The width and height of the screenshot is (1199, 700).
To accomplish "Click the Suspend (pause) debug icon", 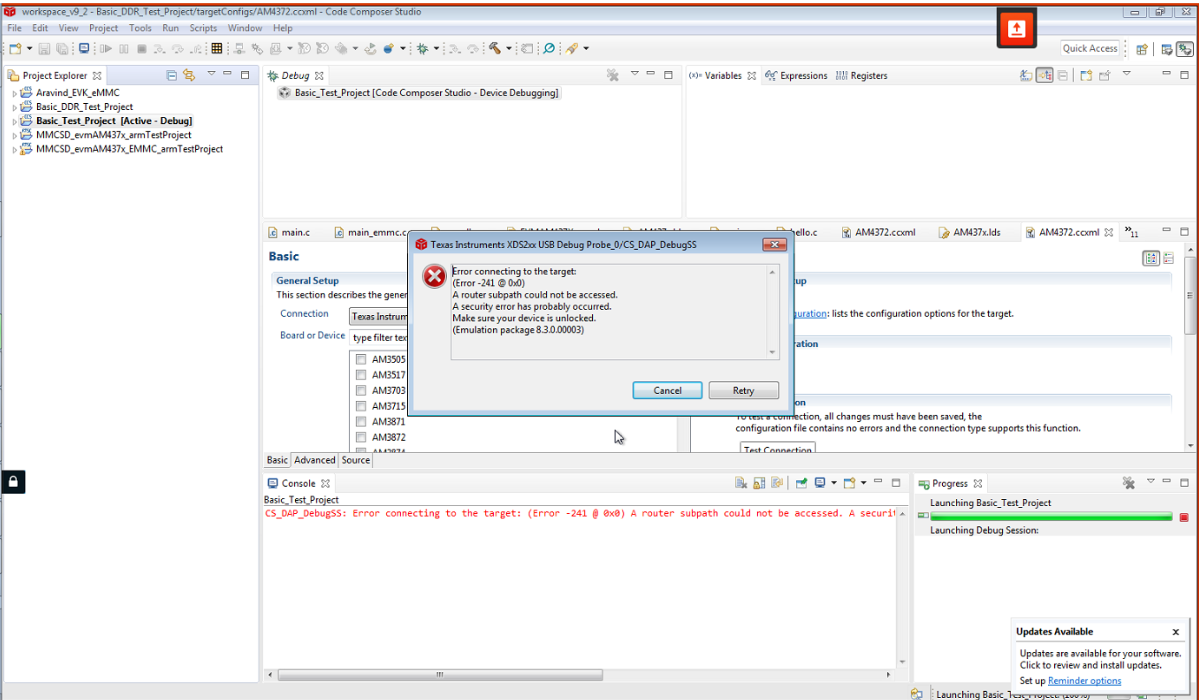I will [122, 48].
